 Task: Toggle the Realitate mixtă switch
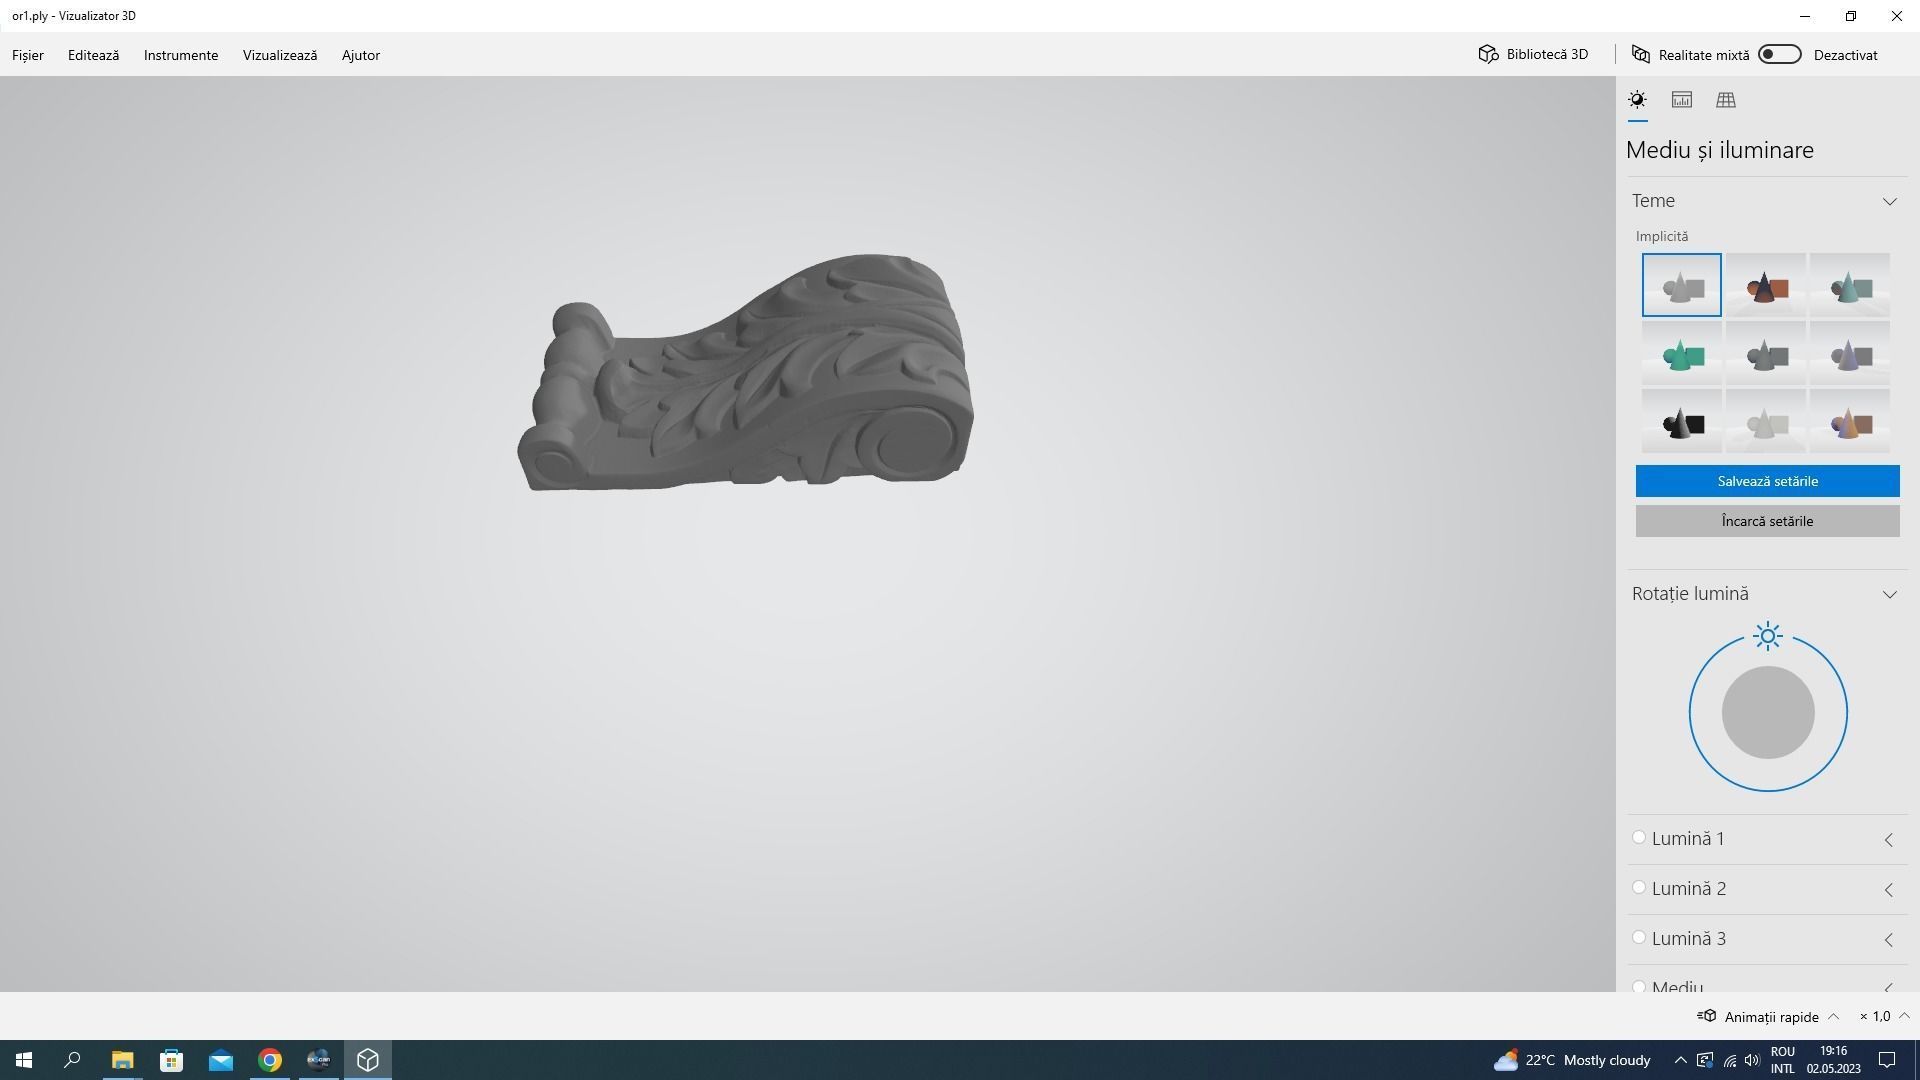click(1780, 54)
